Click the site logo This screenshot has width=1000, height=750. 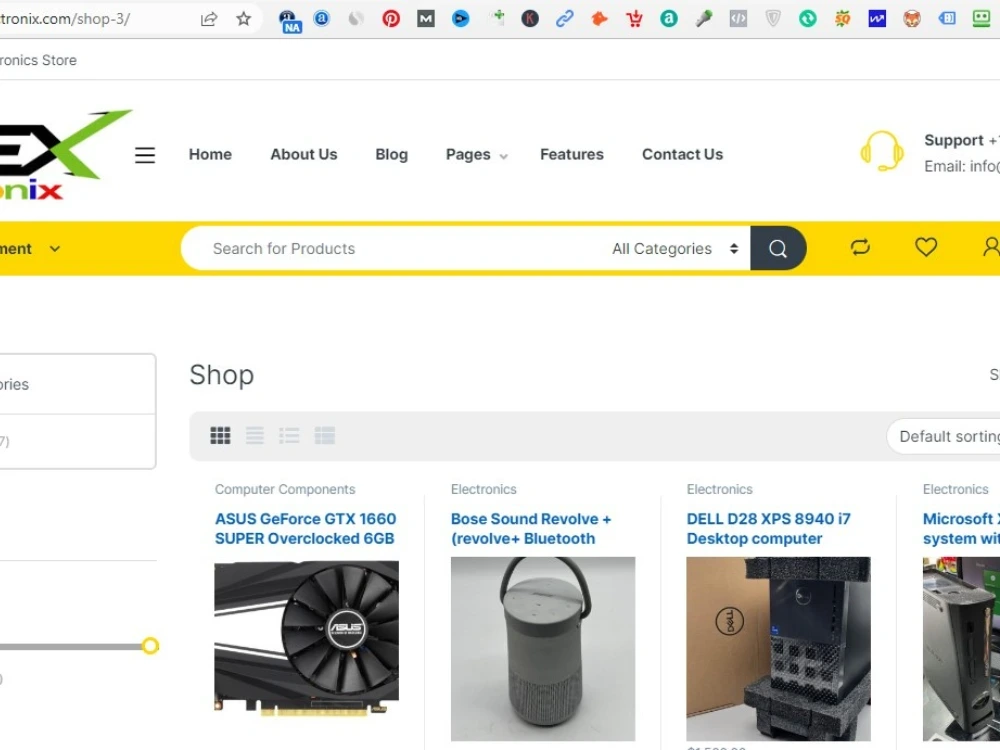coord(64,154)
